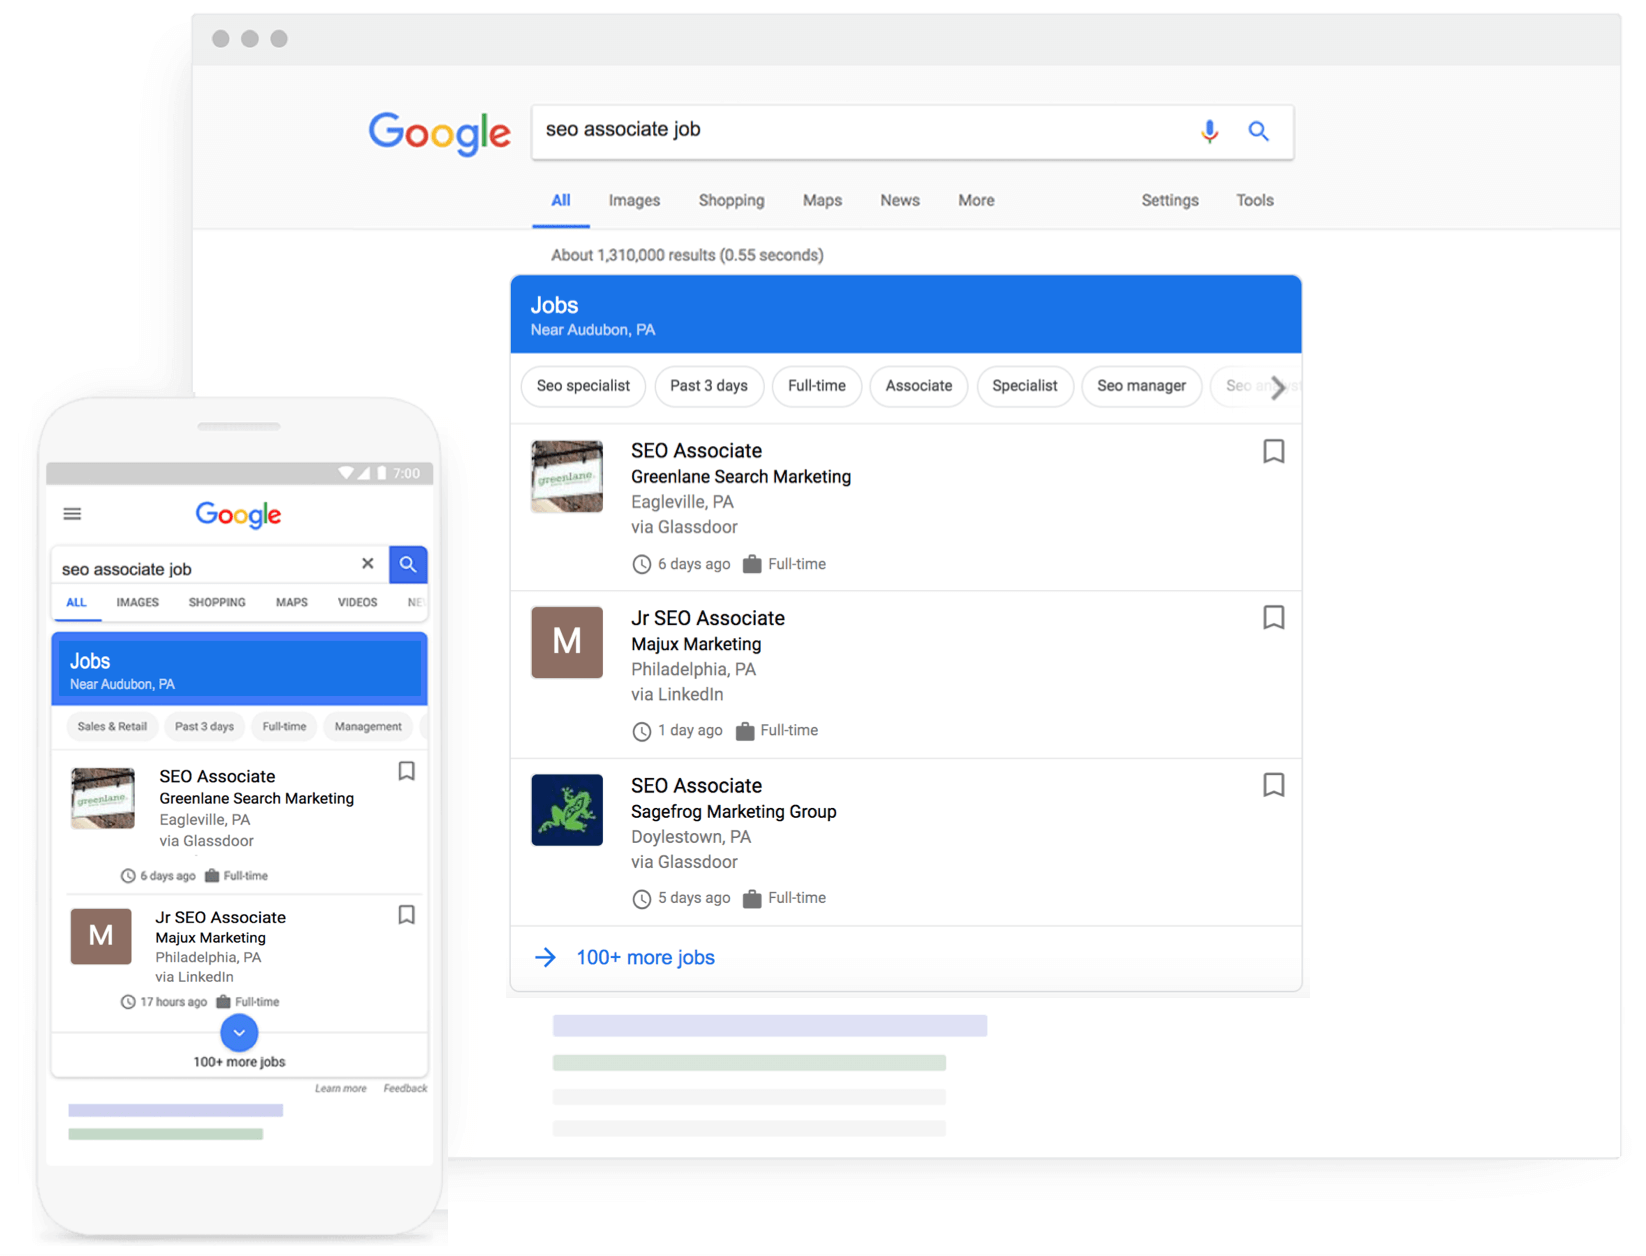Image resolution: width=1646 pixels, height=1256 pixels.
Task: Open the mobile Greenlane logo thumbnail
Action: 103,798
